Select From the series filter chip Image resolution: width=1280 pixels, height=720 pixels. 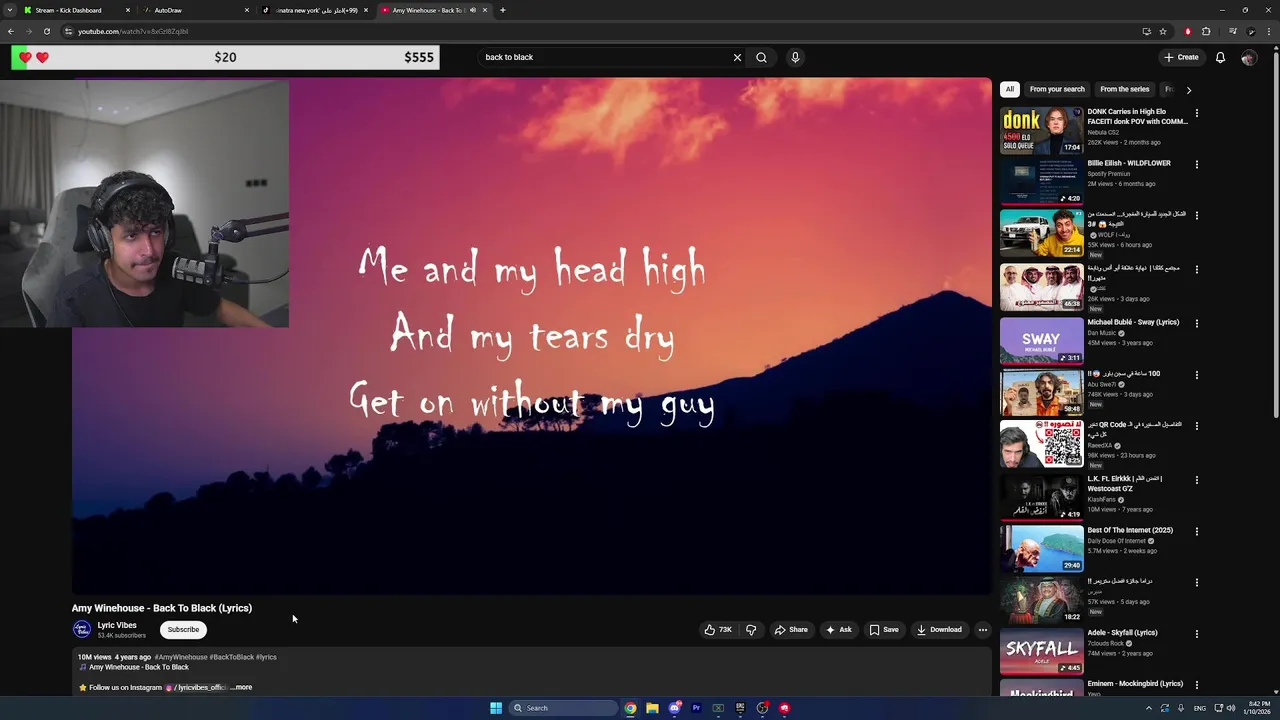[1125, 89]
